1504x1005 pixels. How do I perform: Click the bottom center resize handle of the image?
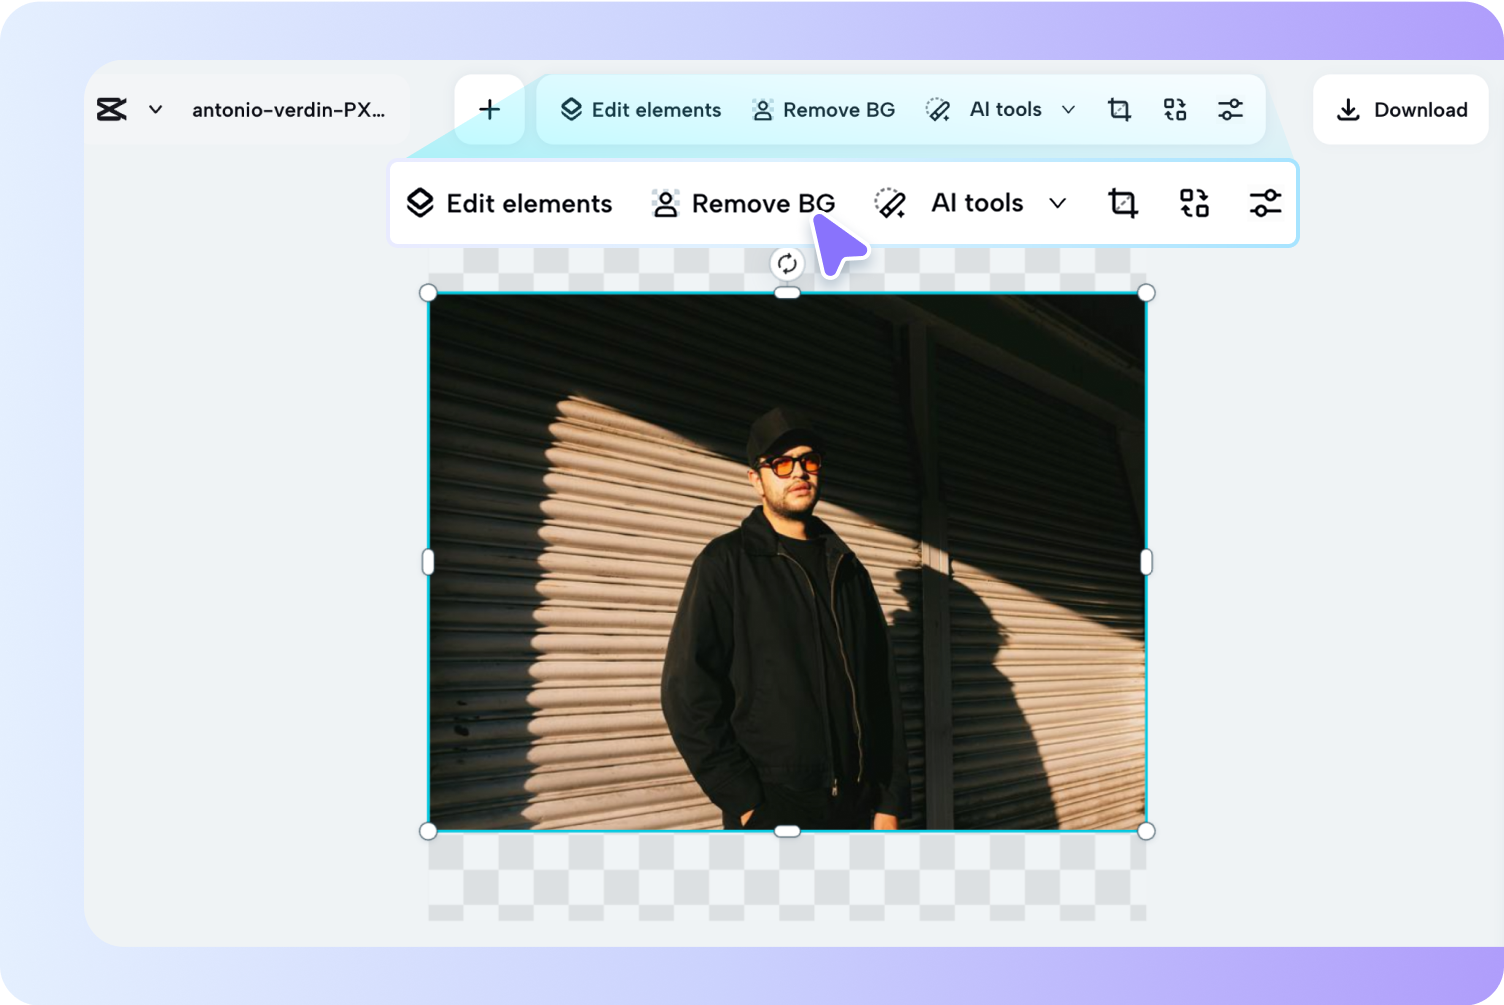coord(787,829)
